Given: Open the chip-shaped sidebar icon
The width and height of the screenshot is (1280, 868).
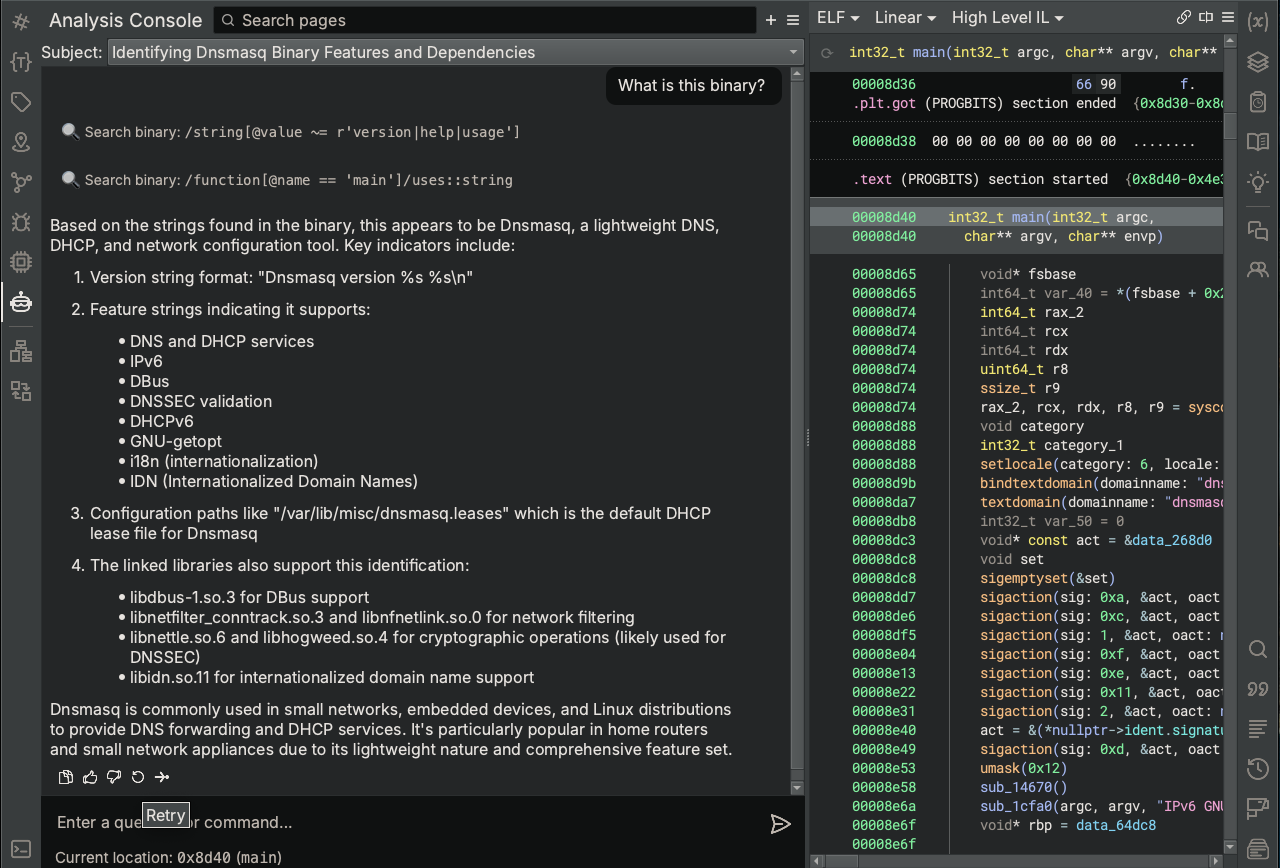Looking at the screenshot, I should pyautogui.click(x=20, y=262).
